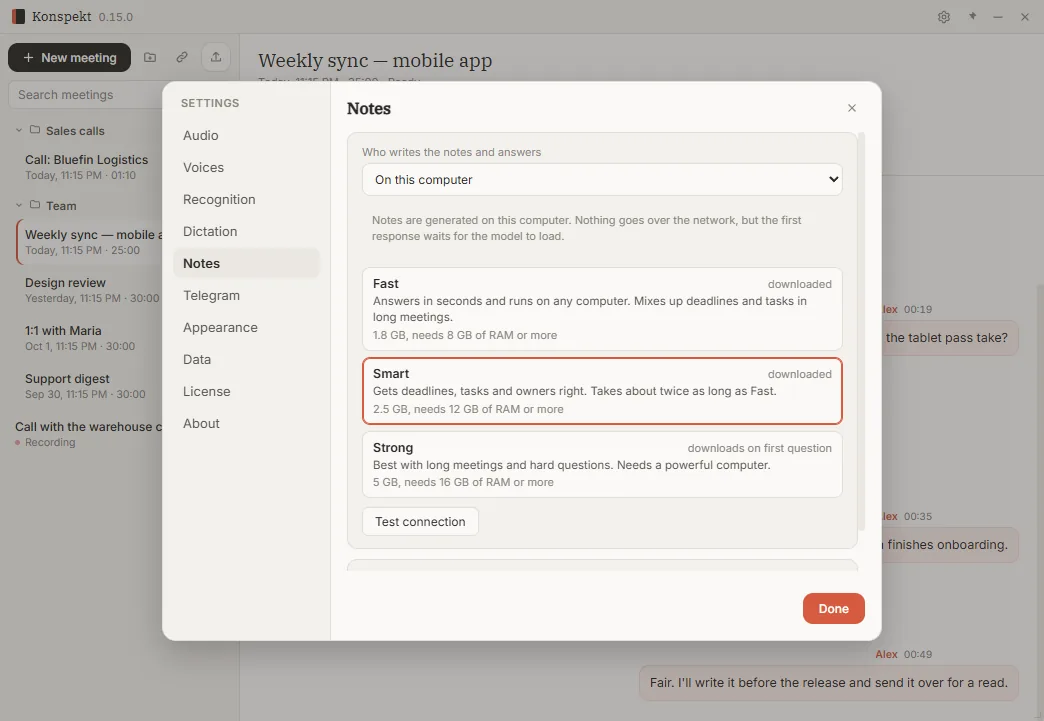Click the Test connection button
Viewport: 1044px width, 721px height.
pyautogui.click(x=420, y=521)
